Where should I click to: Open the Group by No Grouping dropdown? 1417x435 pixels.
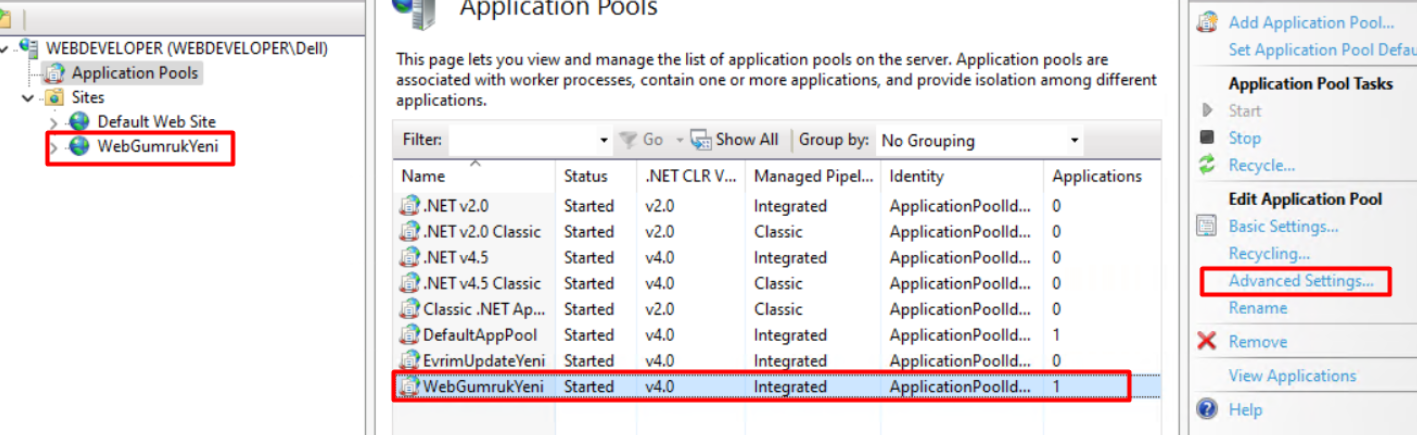(980, 140)
